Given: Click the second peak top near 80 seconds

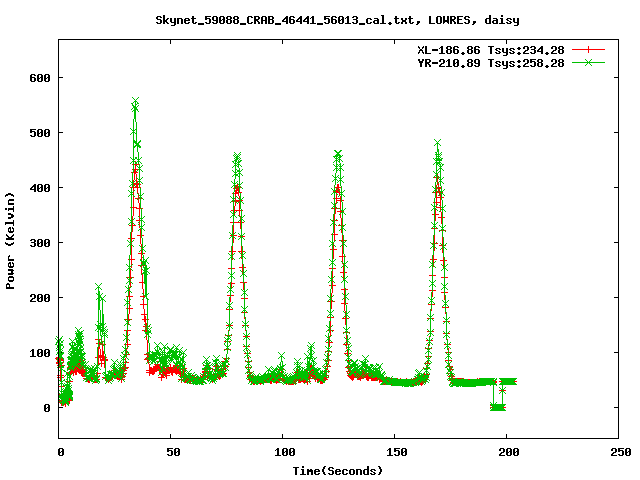Looking at the screenshot, I should click(237, 157).
